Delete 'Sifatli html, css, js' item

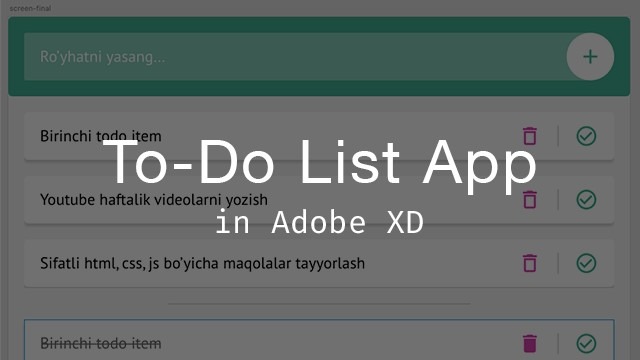point(530,263)
